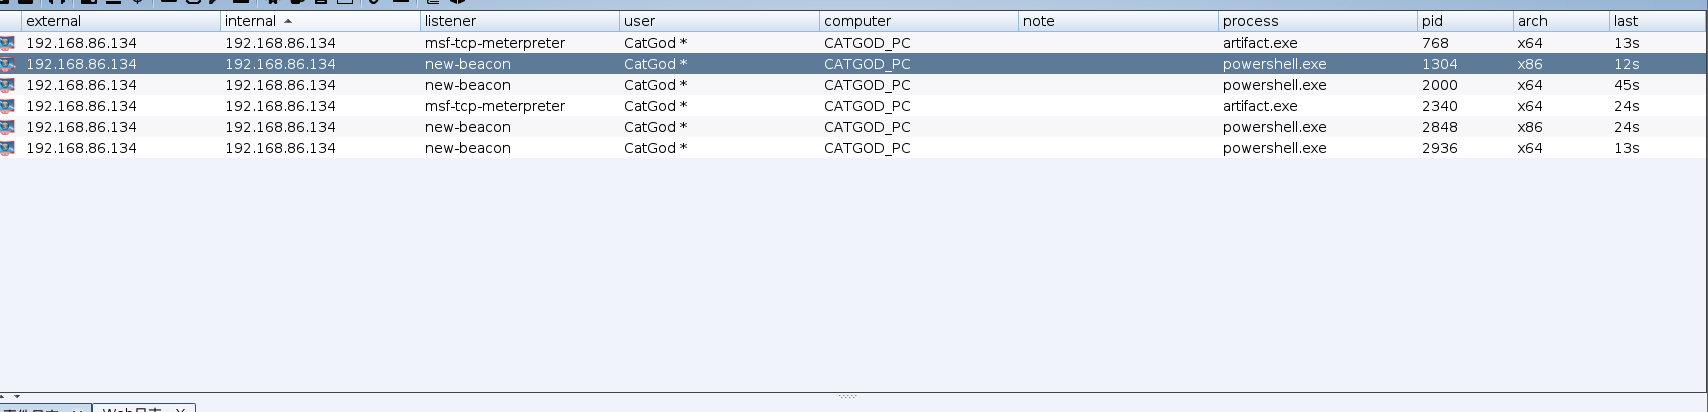This screenshot has height=412, width=1708.
Task: Switch to the Web日志 tab
Action: pos(132,408)
